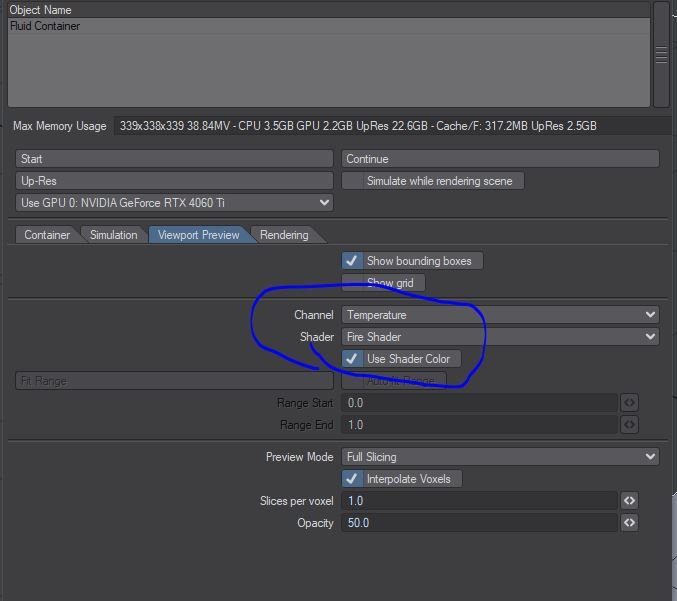
Task: Select Fluid Container in object list
Action: (x=329, y=26)
